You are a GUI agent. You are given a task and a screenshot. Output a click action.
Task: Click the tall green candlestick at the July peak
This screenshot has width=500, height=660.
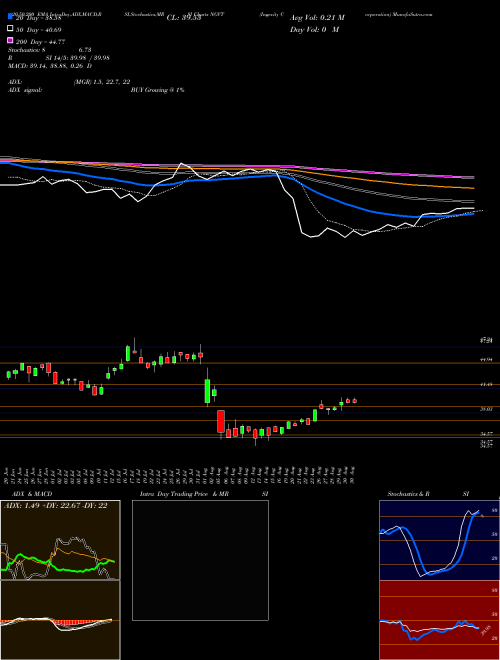[x=128, y=354]
